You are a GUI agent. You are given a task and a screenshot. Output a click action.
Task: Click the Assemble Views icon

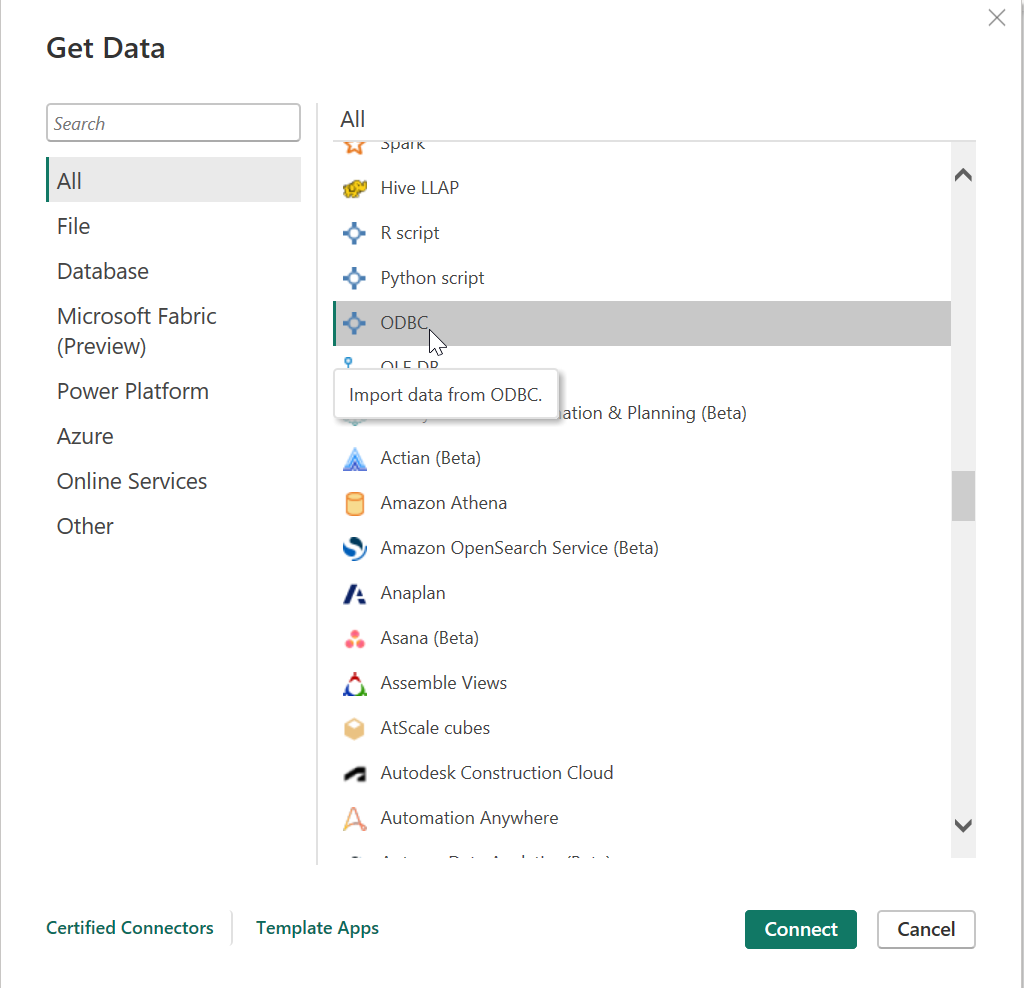click(x=355, y=684)
